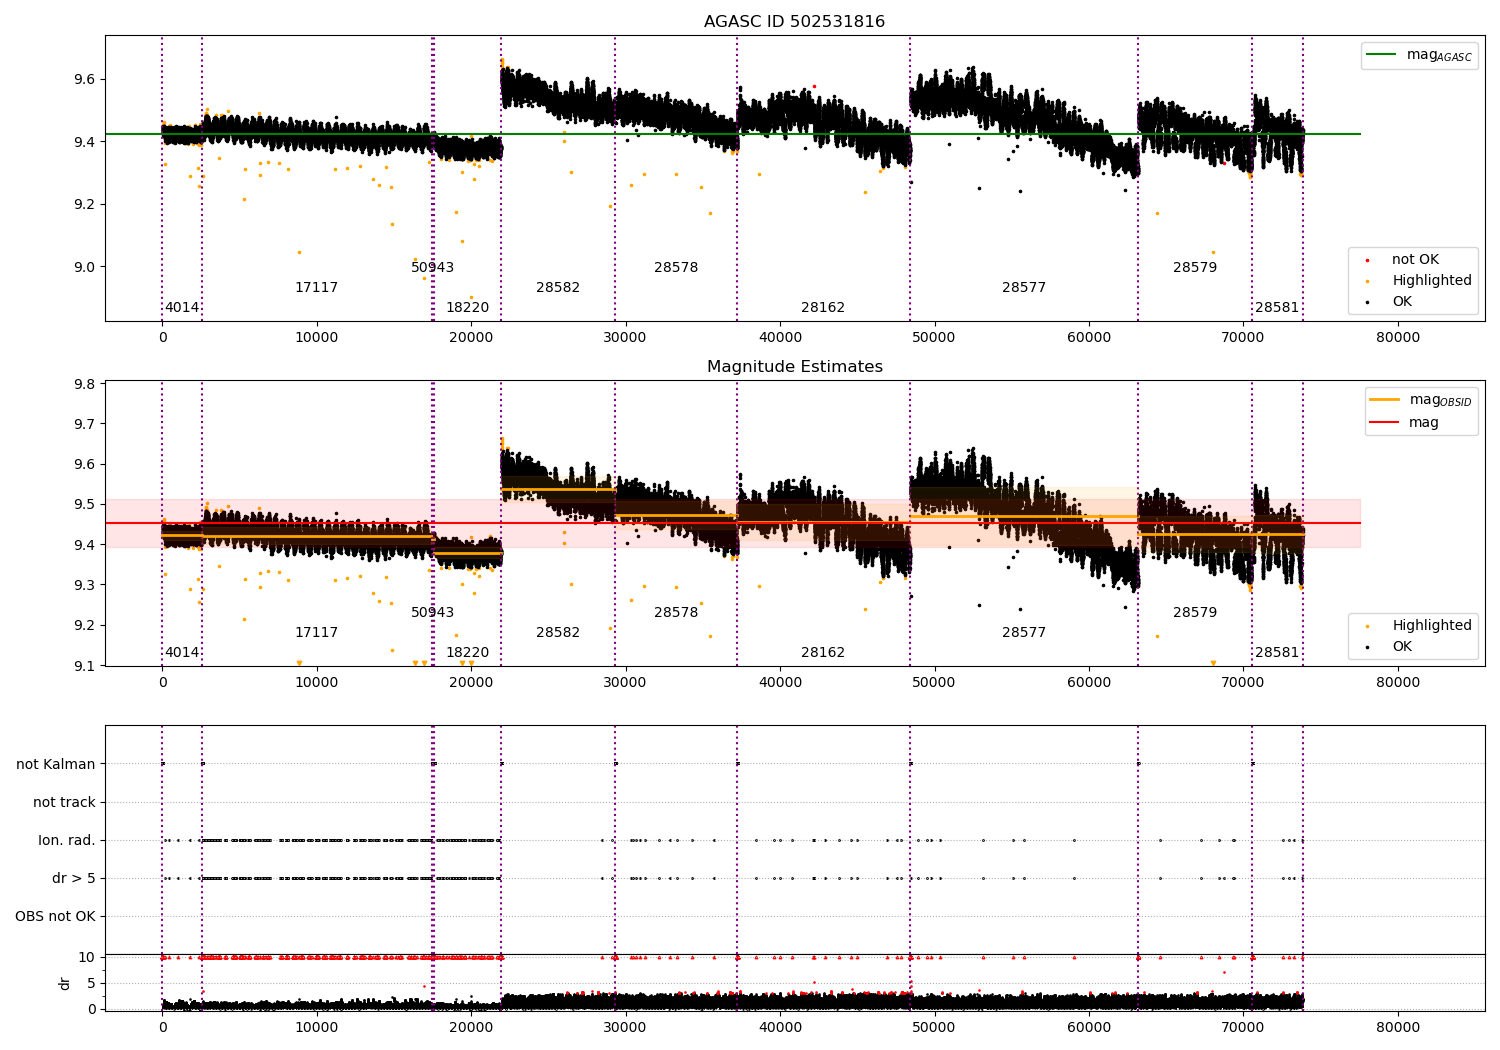Click obsid label 50943 in Magnitude Estimates plot
The height and width of the screenshot is (1050, 1500).
[432, 613]
